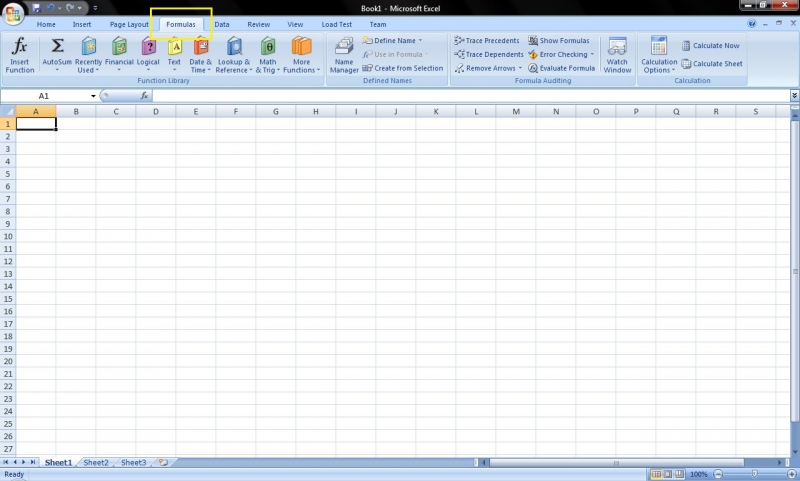Open the Logical functions library
The image size is (800, 481).
click(148, 55)
